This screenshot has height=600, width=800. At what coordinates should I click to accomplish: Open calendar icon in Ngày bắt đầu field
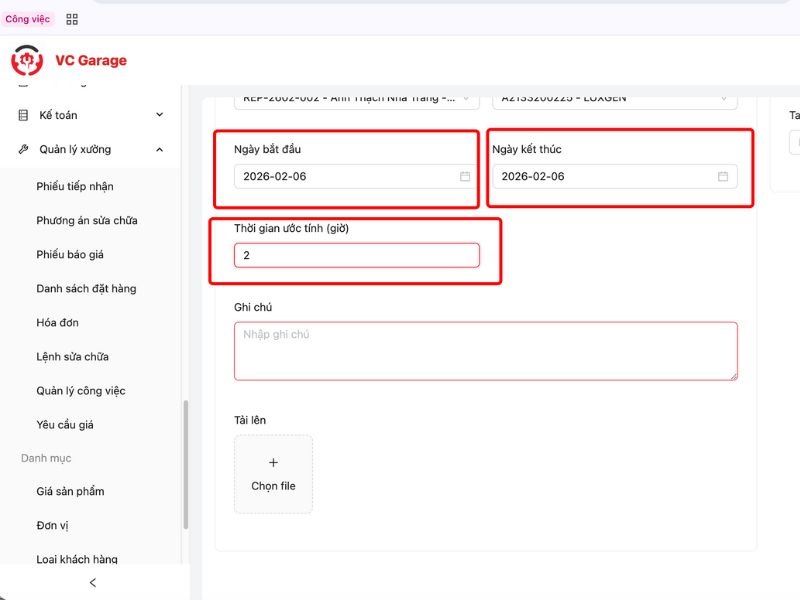(x=465, y=176)
